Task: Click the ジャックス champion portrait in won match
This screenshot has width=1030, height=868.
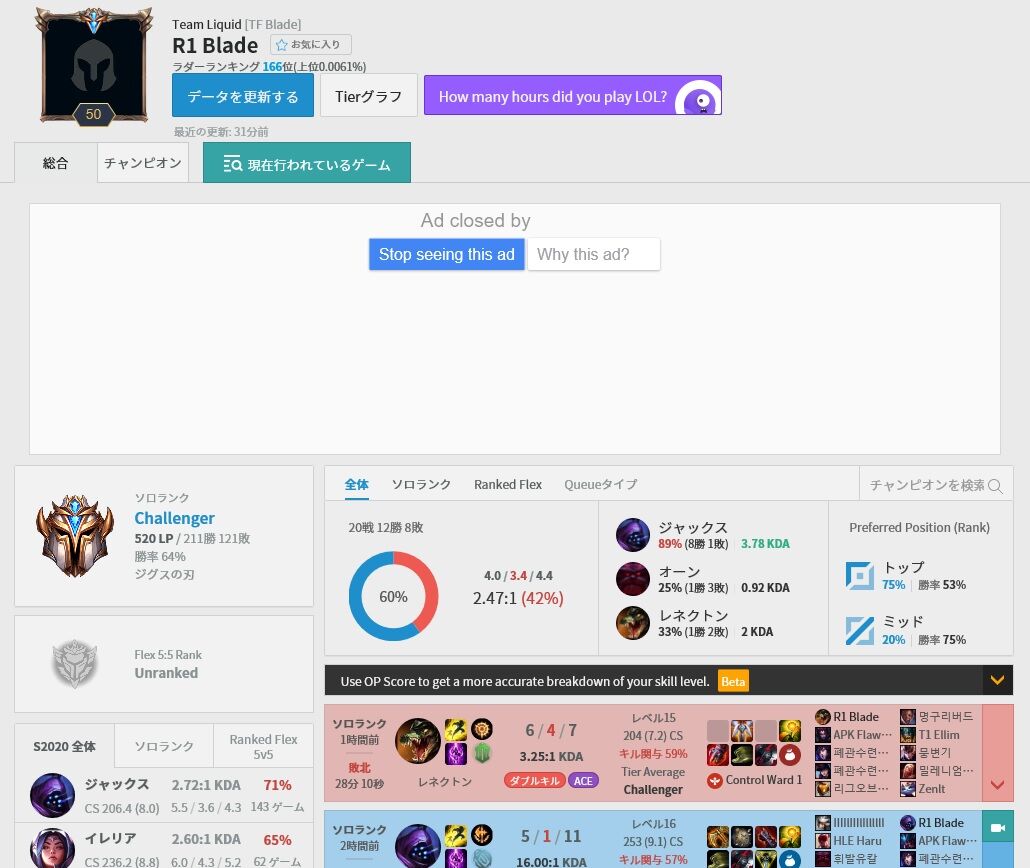Action: click(418, 846)
